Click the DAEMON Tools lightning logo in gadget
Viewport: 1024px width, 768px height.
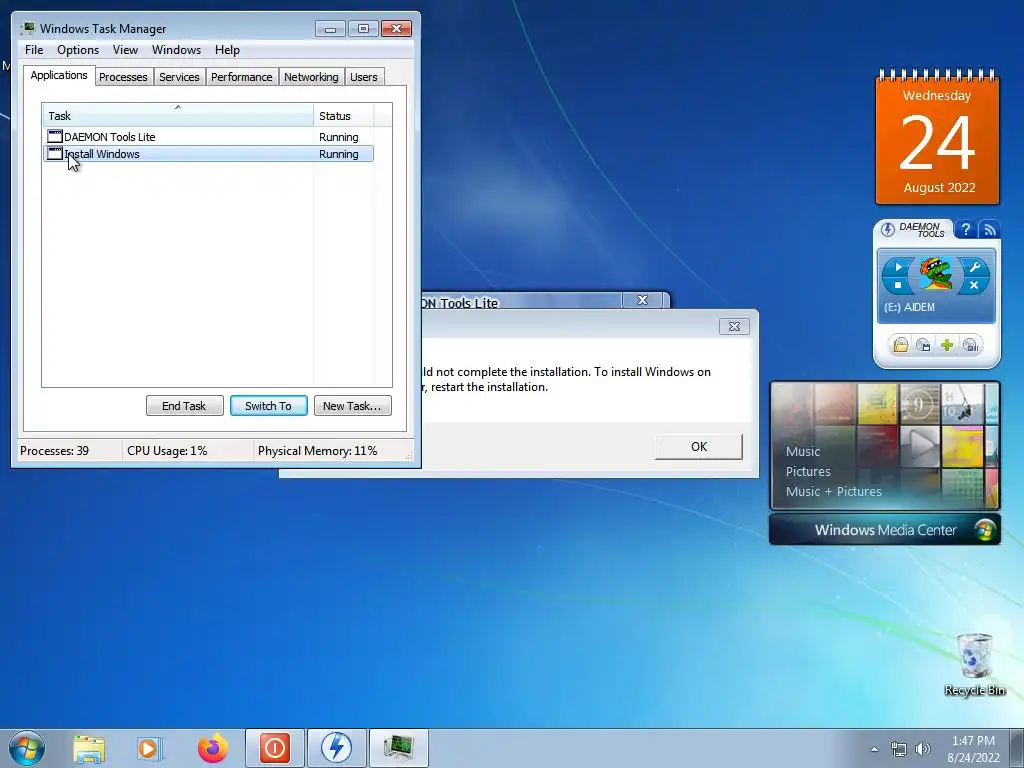pyautogui.click(x=888, y=229)
